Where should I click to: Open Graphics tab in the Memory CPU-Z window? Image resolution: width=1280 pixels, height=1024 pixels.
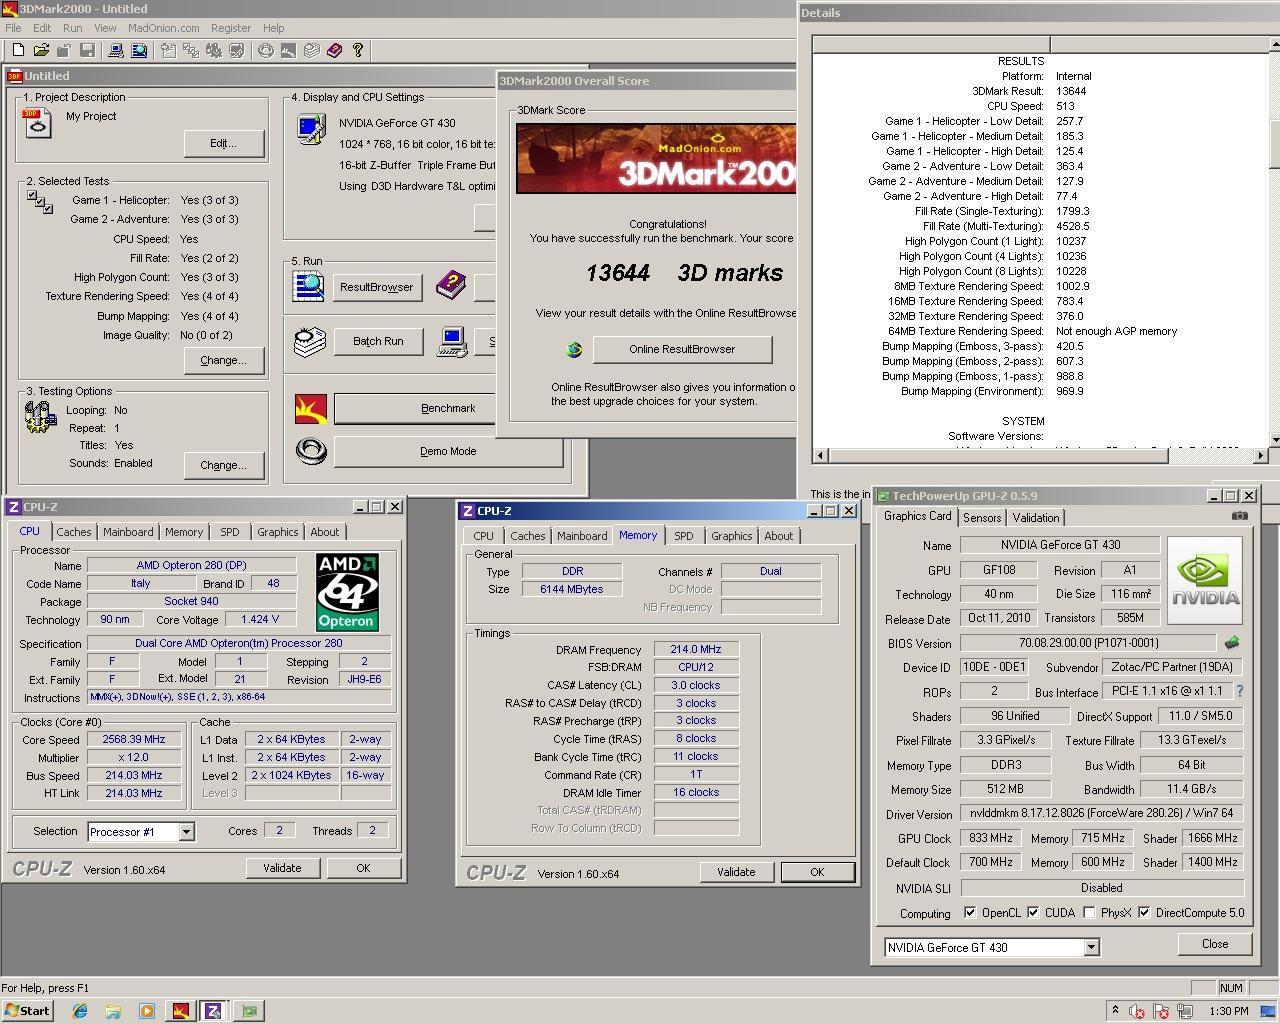[x=732, y=536]
